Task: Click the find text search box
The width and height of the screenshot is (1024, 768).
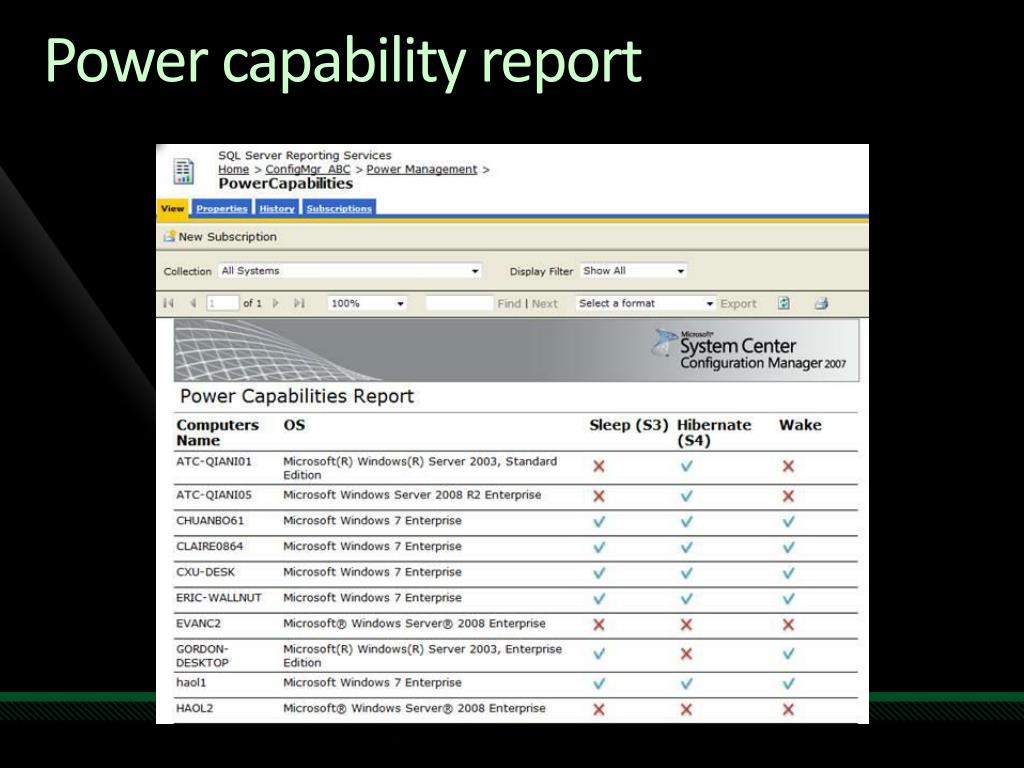Action: pos(459,304)
